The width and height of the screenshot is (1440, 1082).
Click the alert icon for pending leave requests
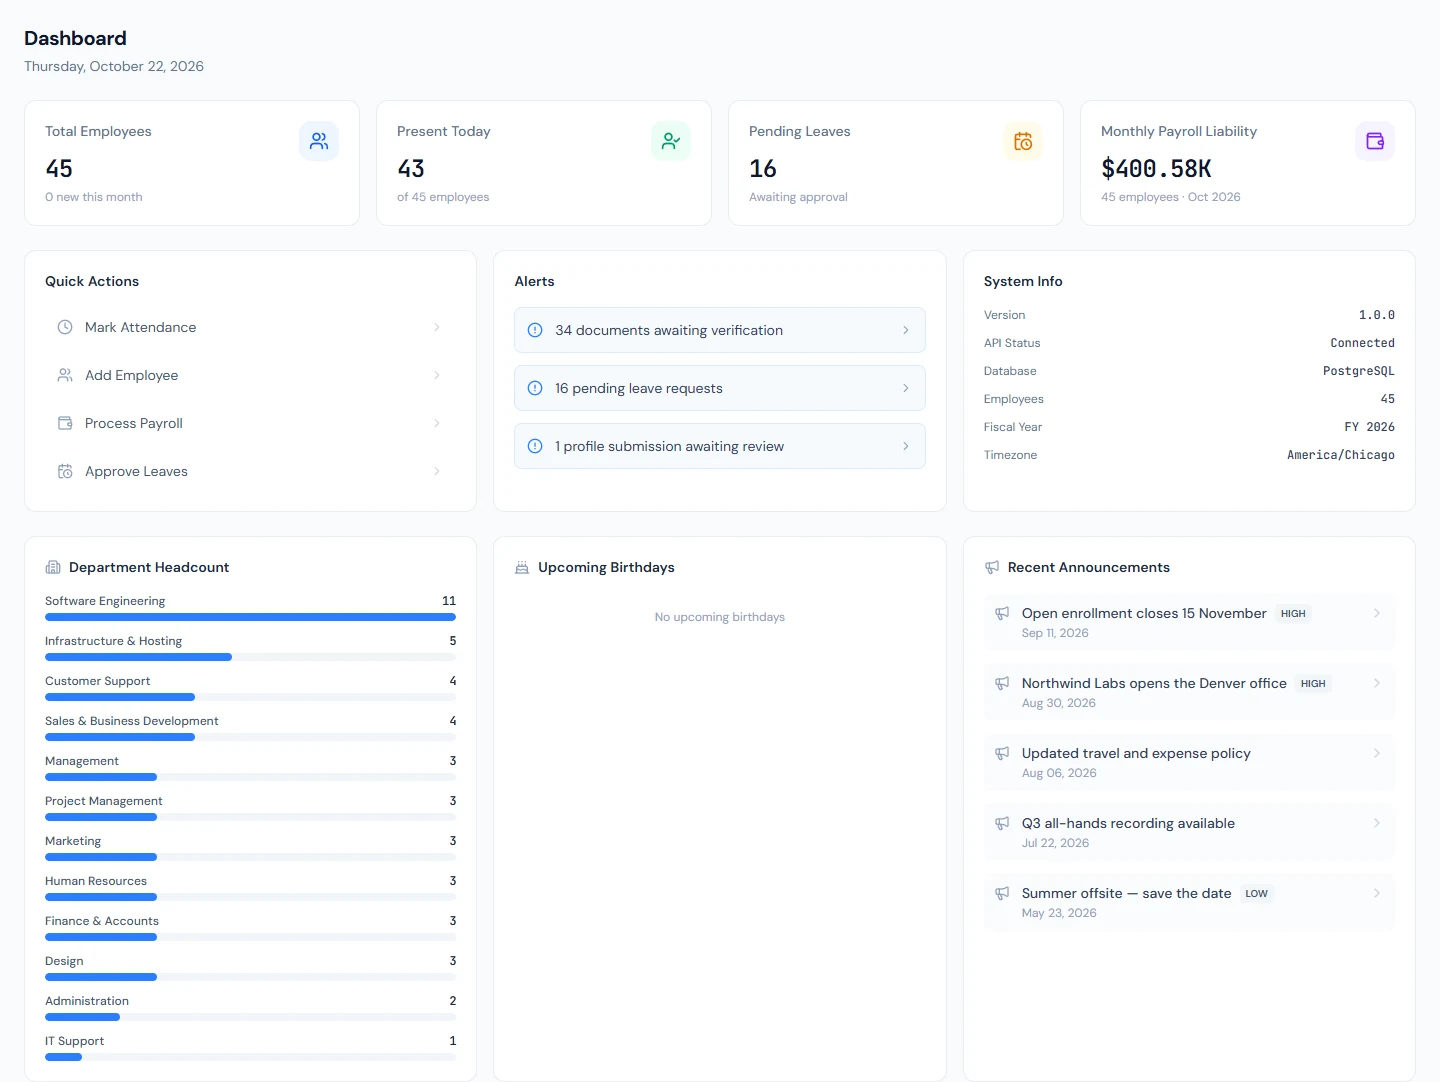click(535, 388)
